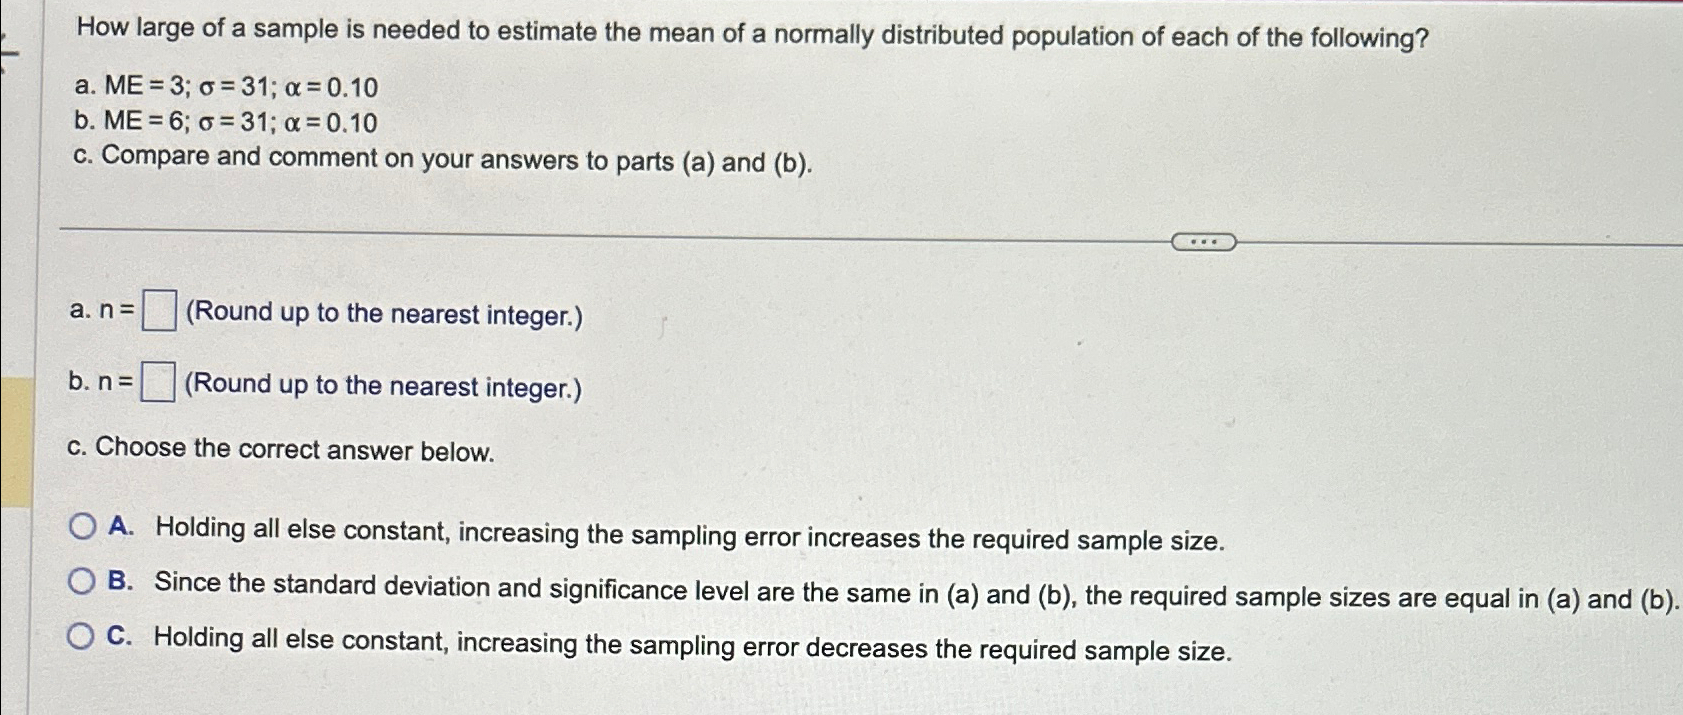Choose answer B stating sample sizes are equal
Image resolution: width=1683 pixels, height=715 pixels.
click(x=84, y=582)
